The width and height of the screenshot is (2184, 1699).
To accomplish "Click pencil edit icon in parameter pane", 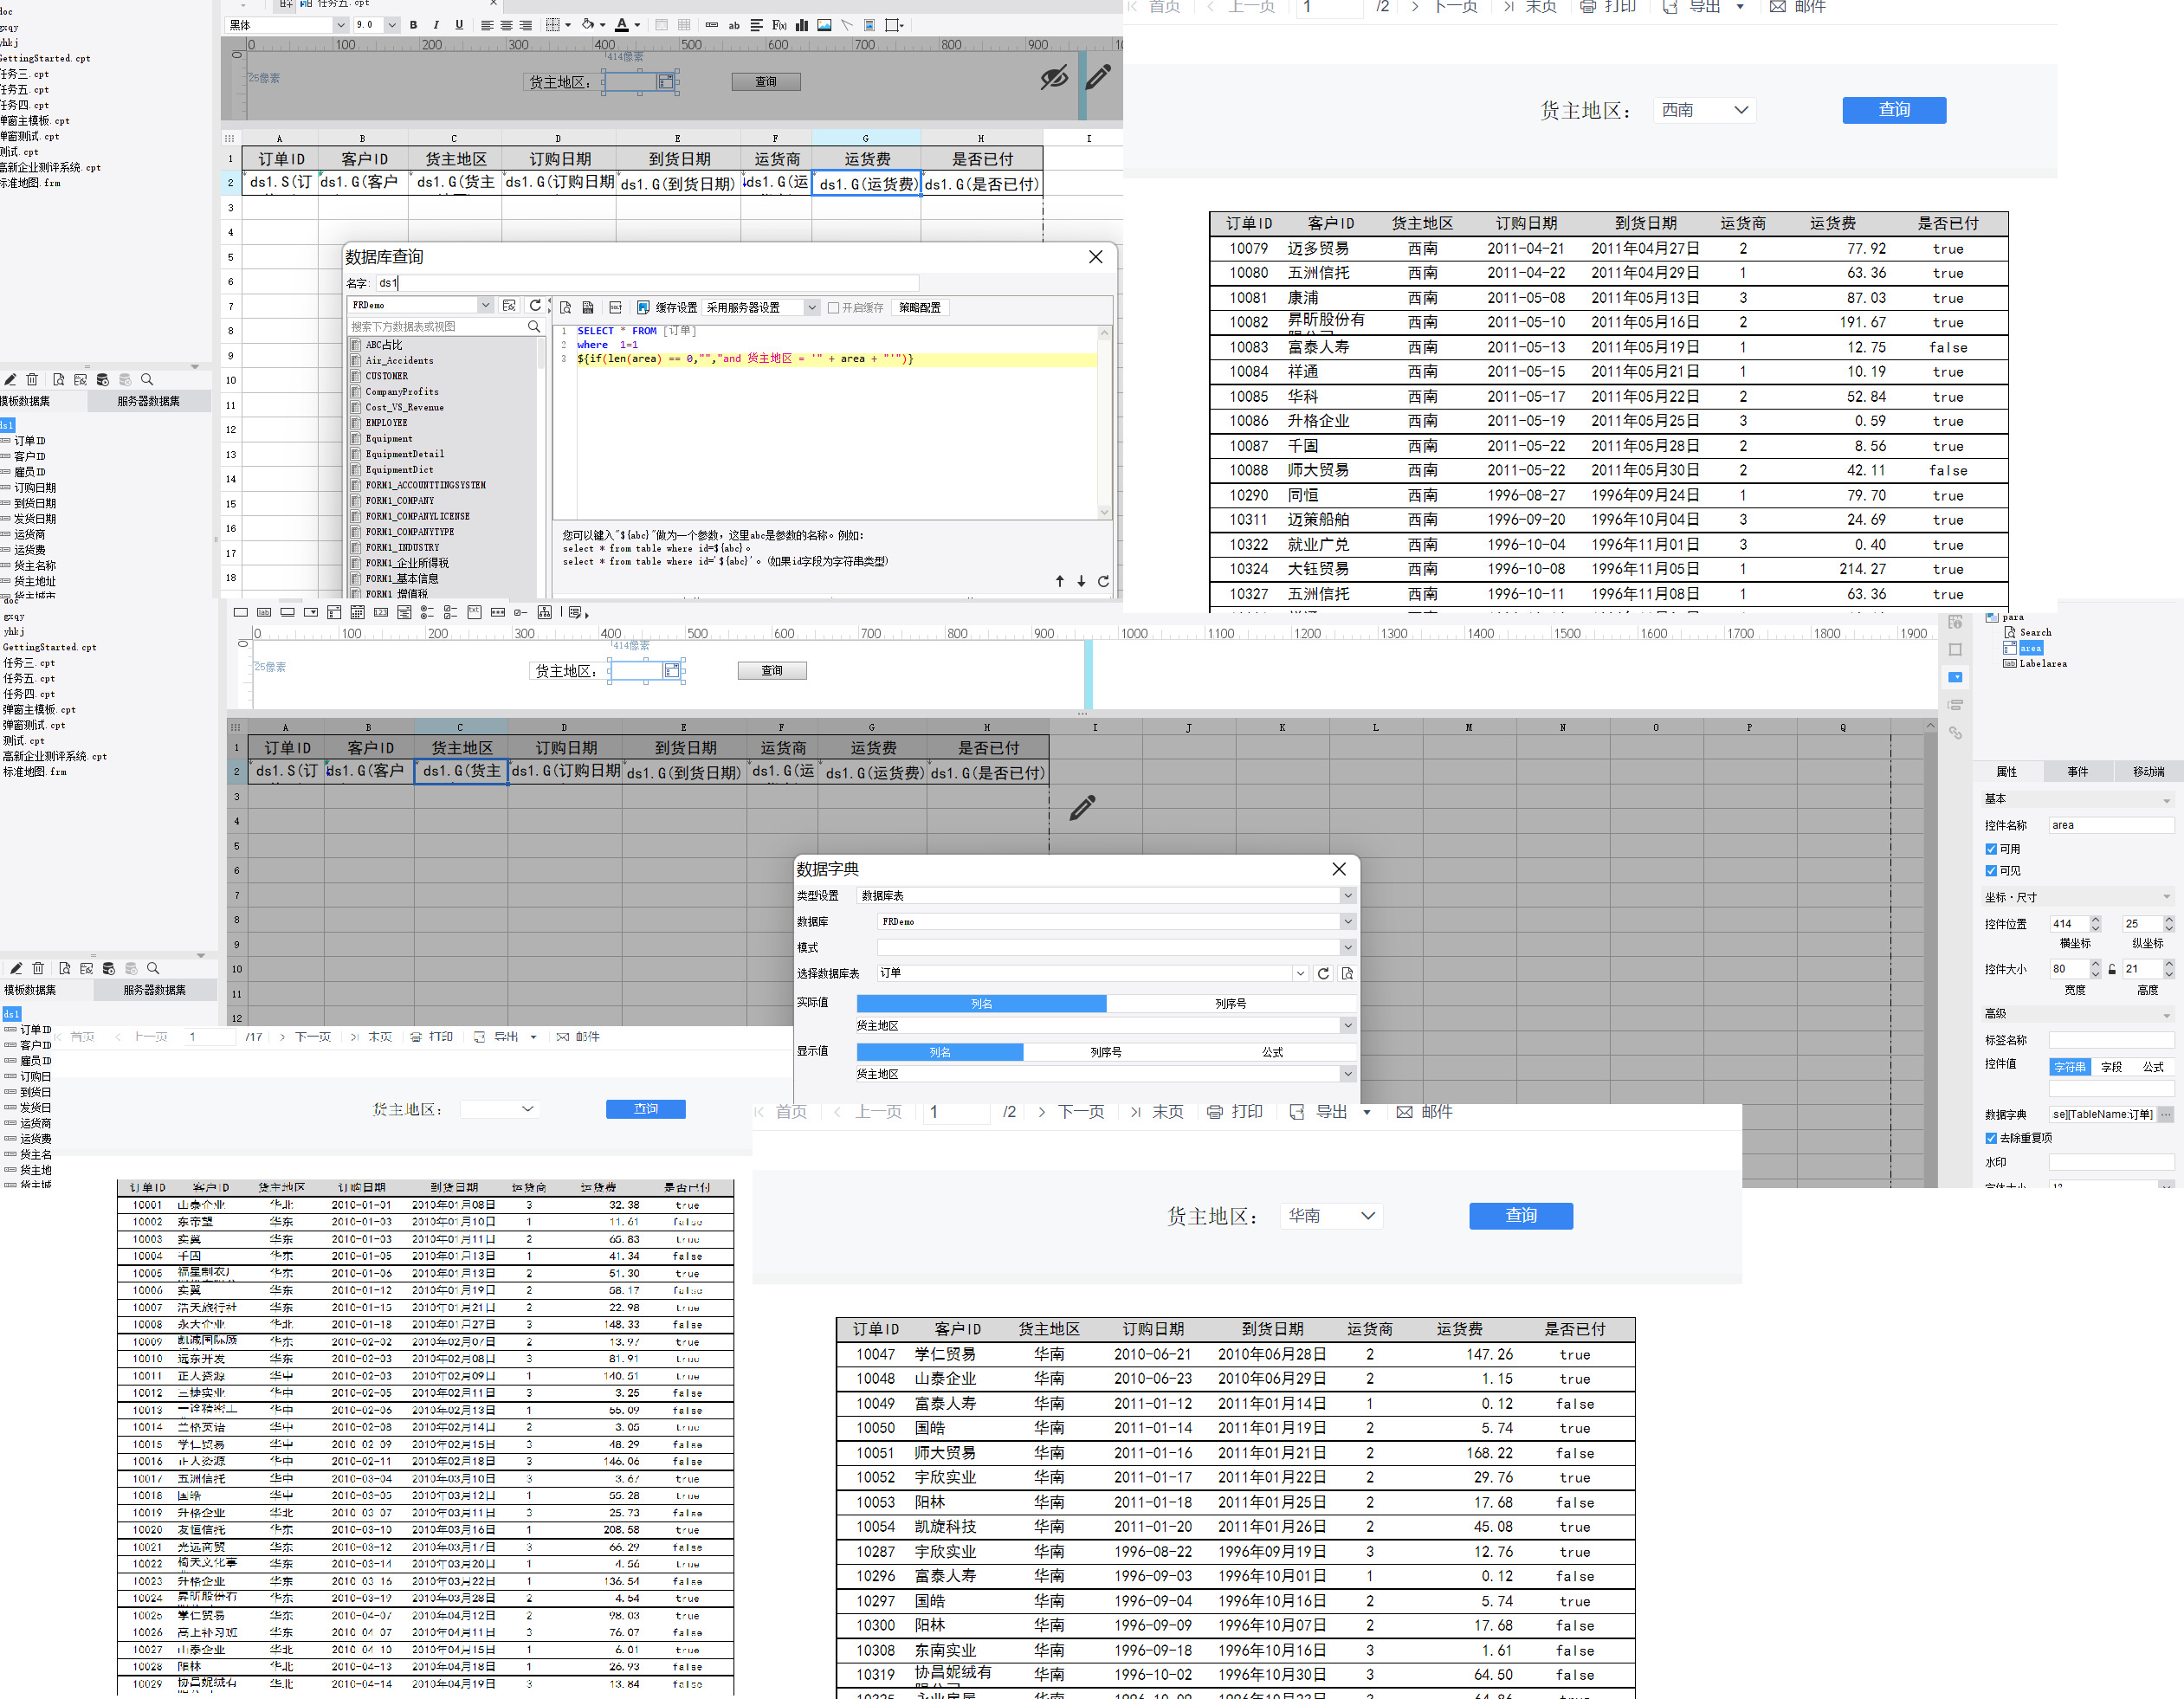I will pos(1097,78).
